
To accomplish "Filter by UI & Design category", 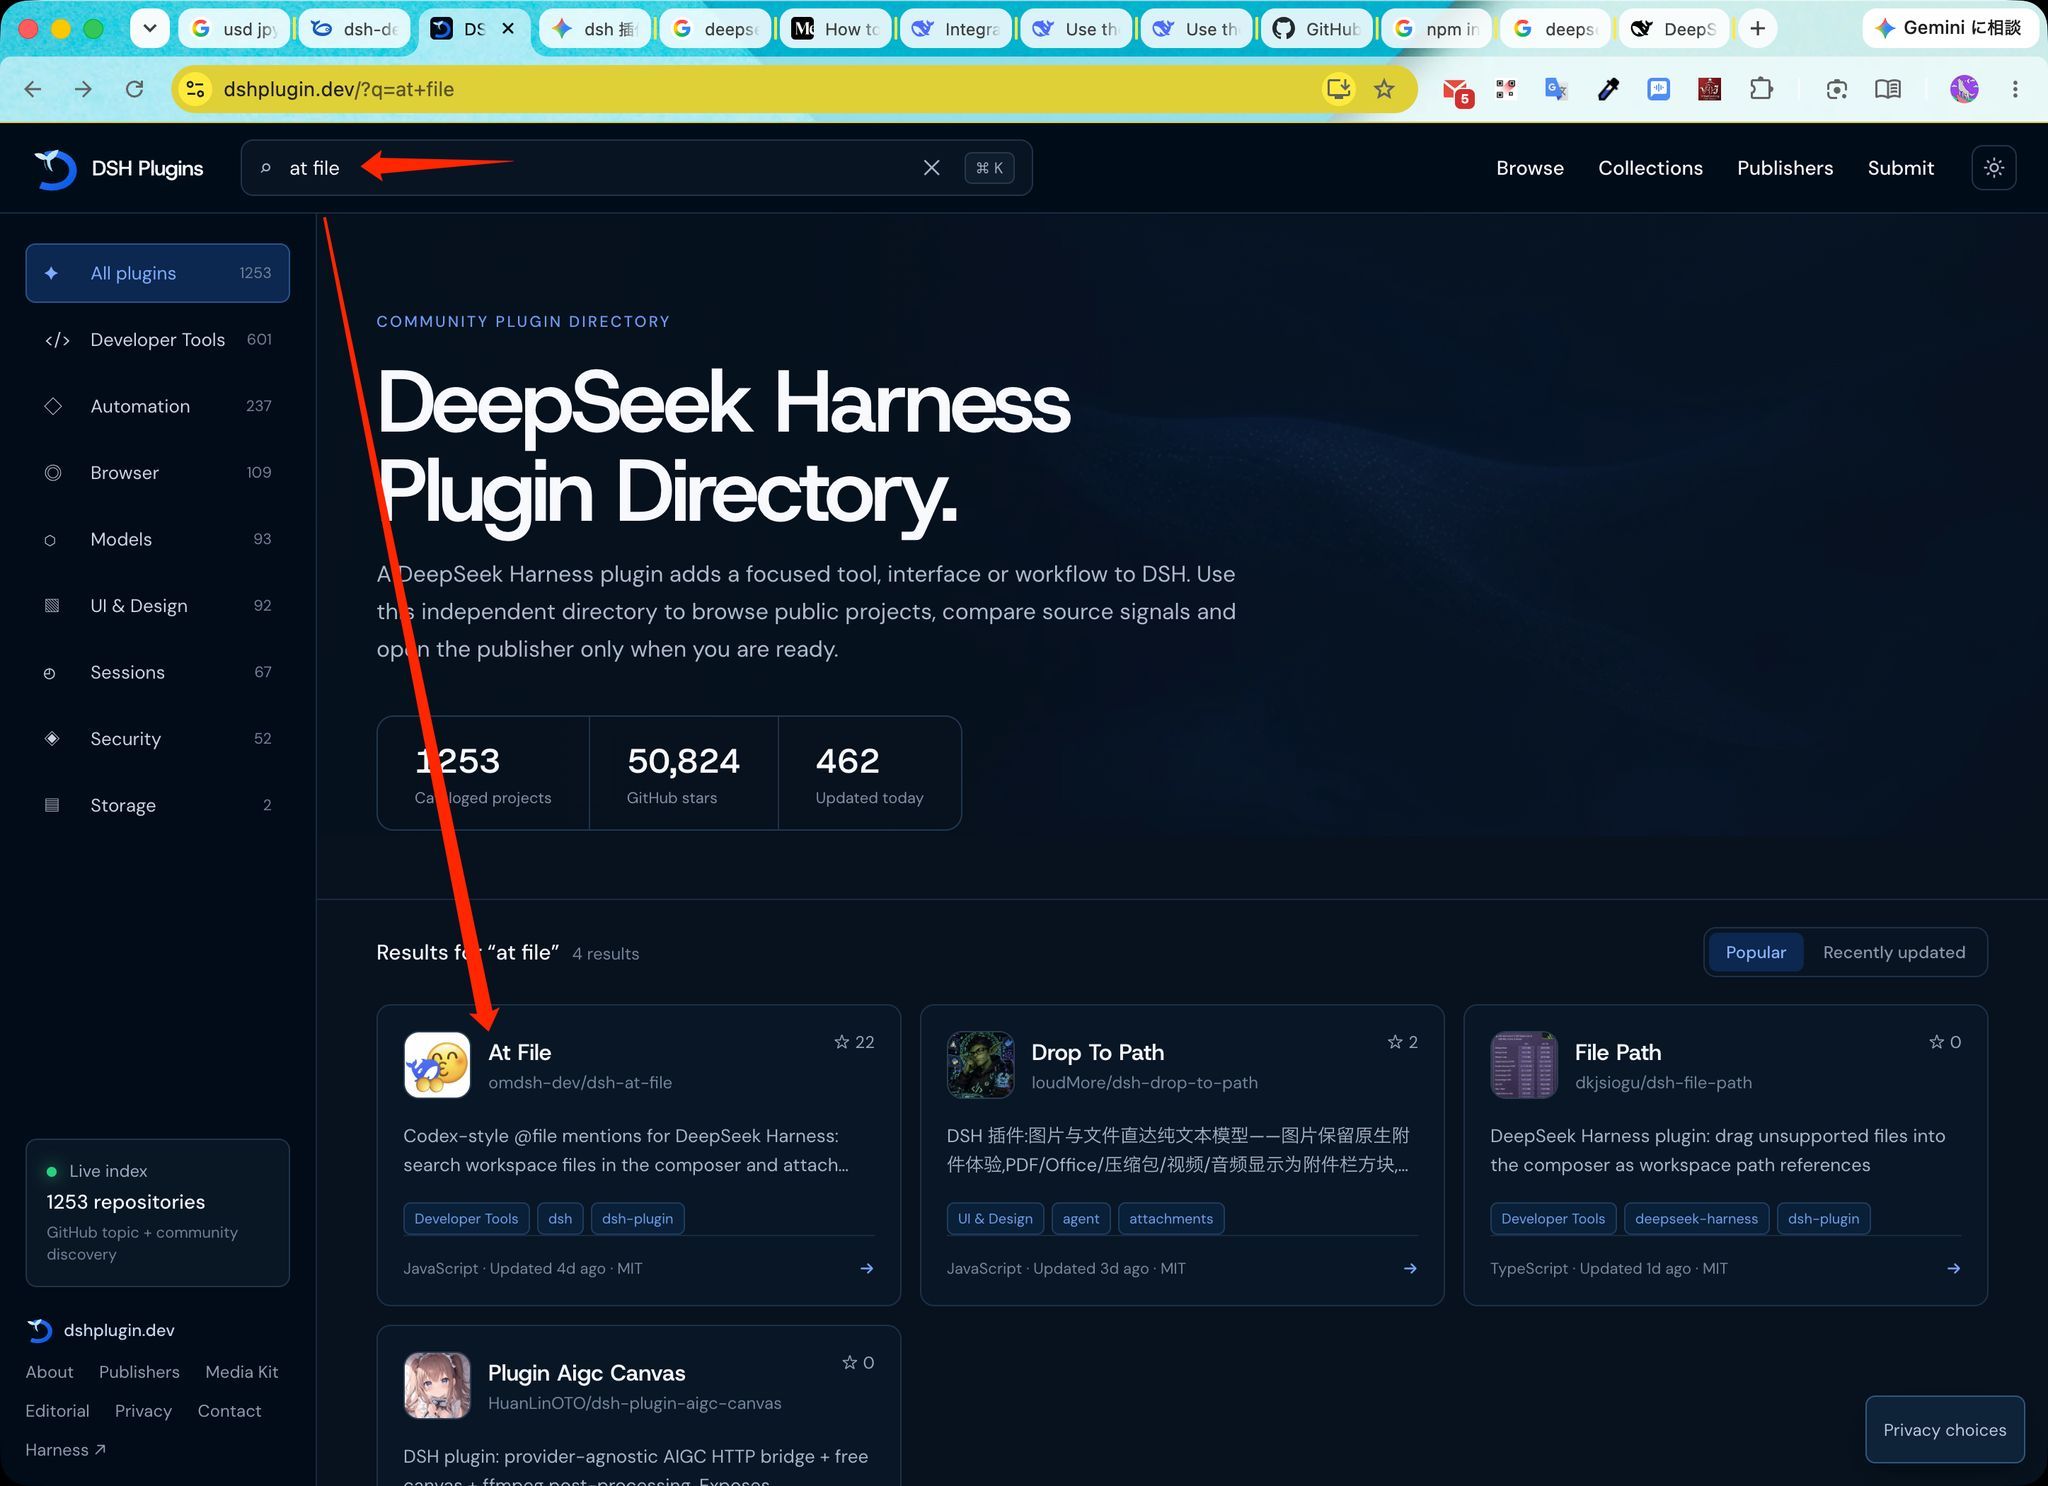I will pos(158,606).
